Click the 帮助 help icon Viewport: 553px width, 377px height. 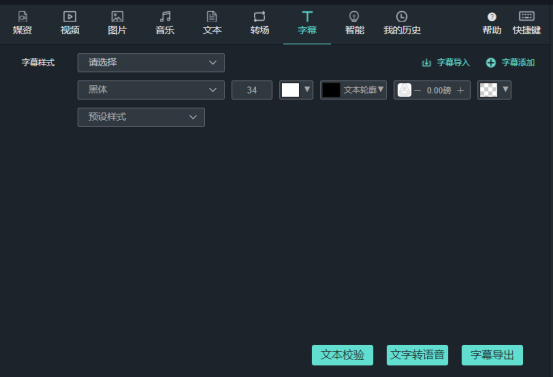(x=492, y=23)
